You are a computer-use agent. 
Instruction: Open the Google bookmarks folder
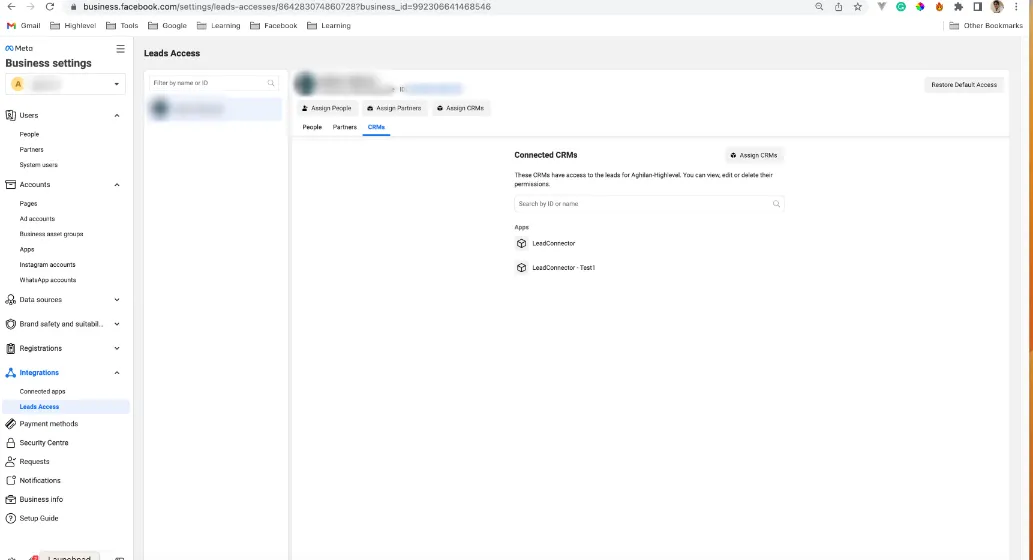[x=167, y=26]
